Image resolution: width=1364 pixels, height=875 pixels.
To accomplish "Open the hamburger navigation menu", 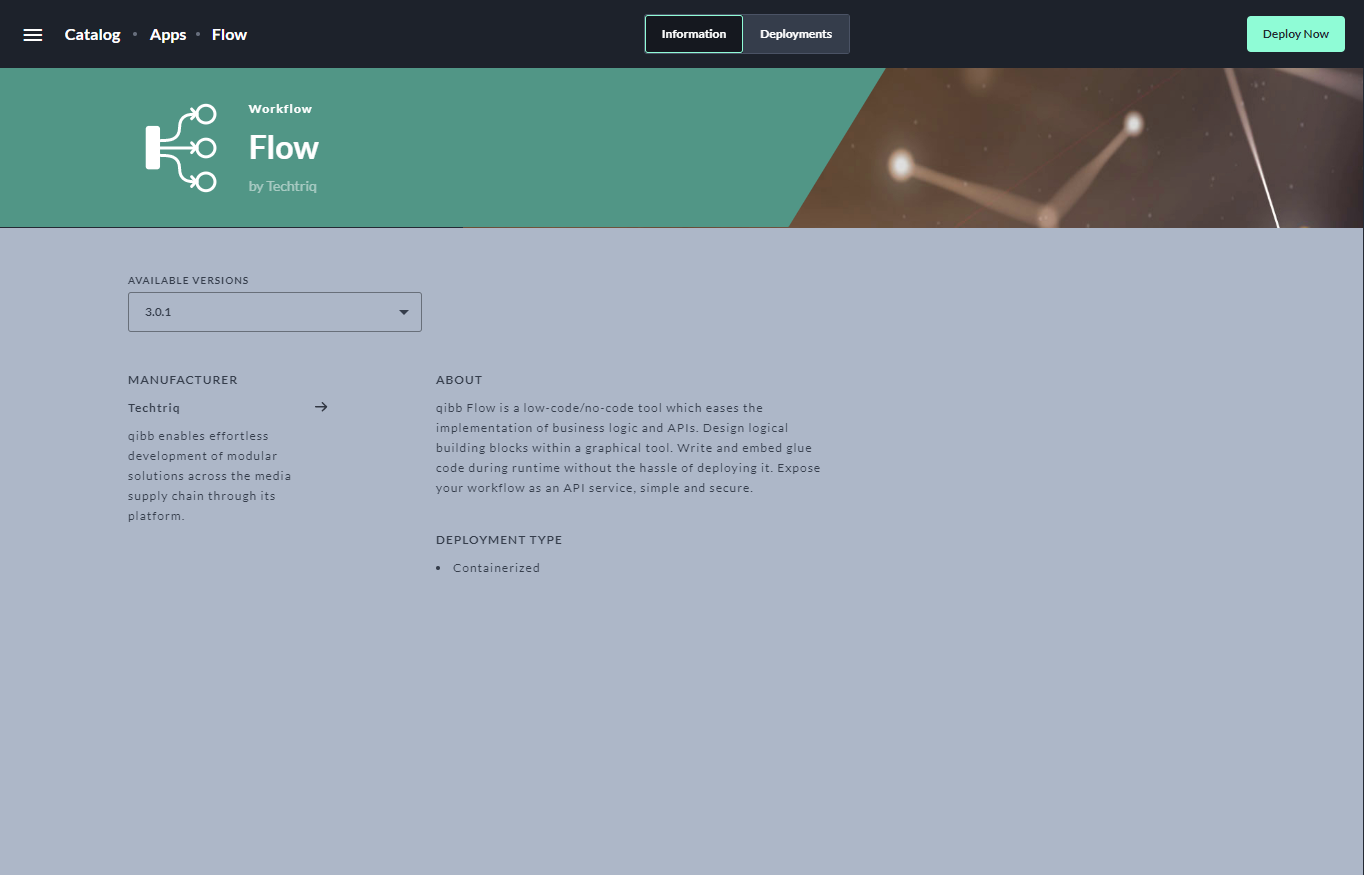I will pos(33,35).
